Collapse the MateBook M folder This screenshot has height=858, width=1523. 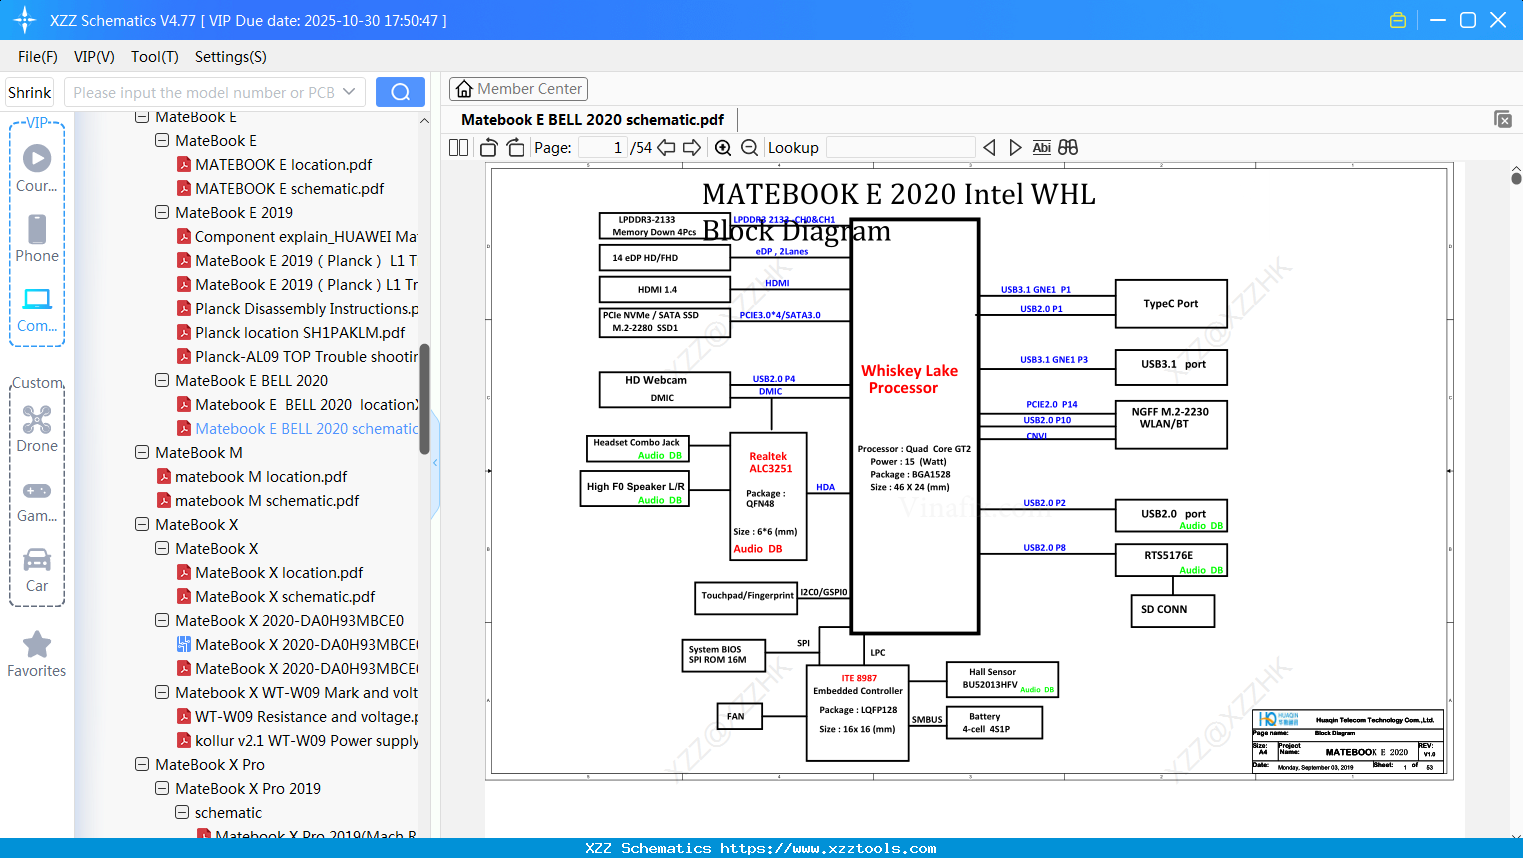coord(142,453)
